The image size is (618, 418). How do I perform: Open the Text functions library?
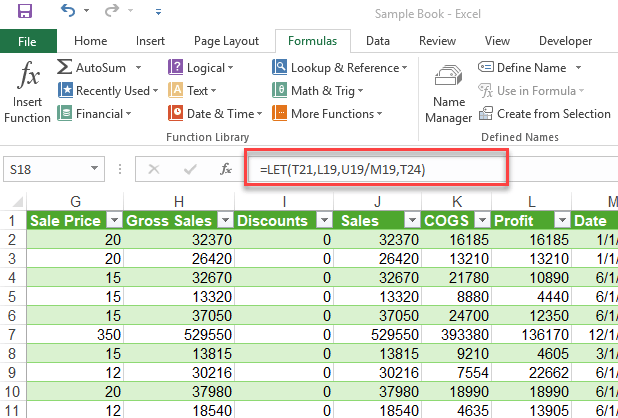(x=196, y=90)
